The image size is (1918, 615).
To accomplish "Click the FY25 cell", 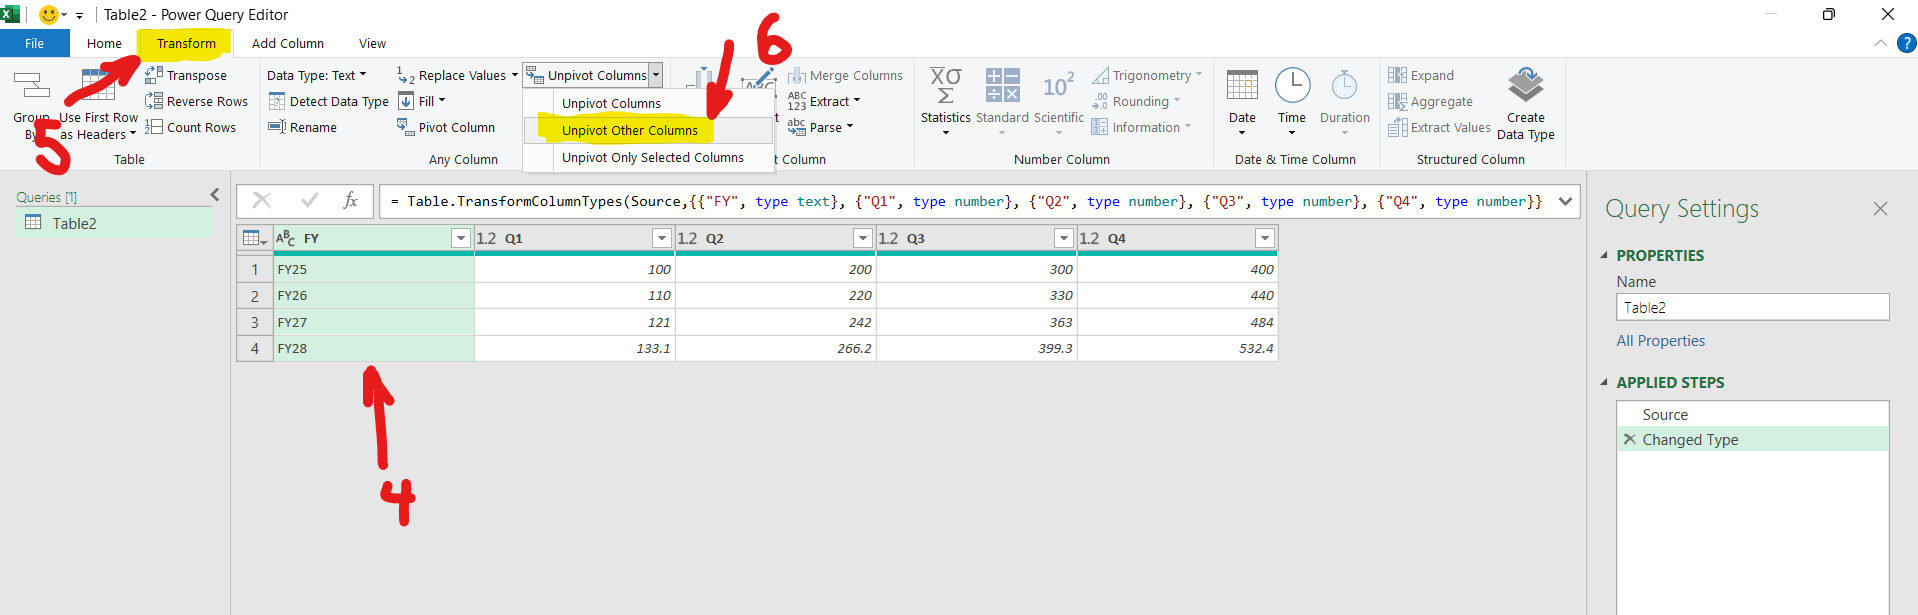I will pyautogui.click(x=374, y=269).
